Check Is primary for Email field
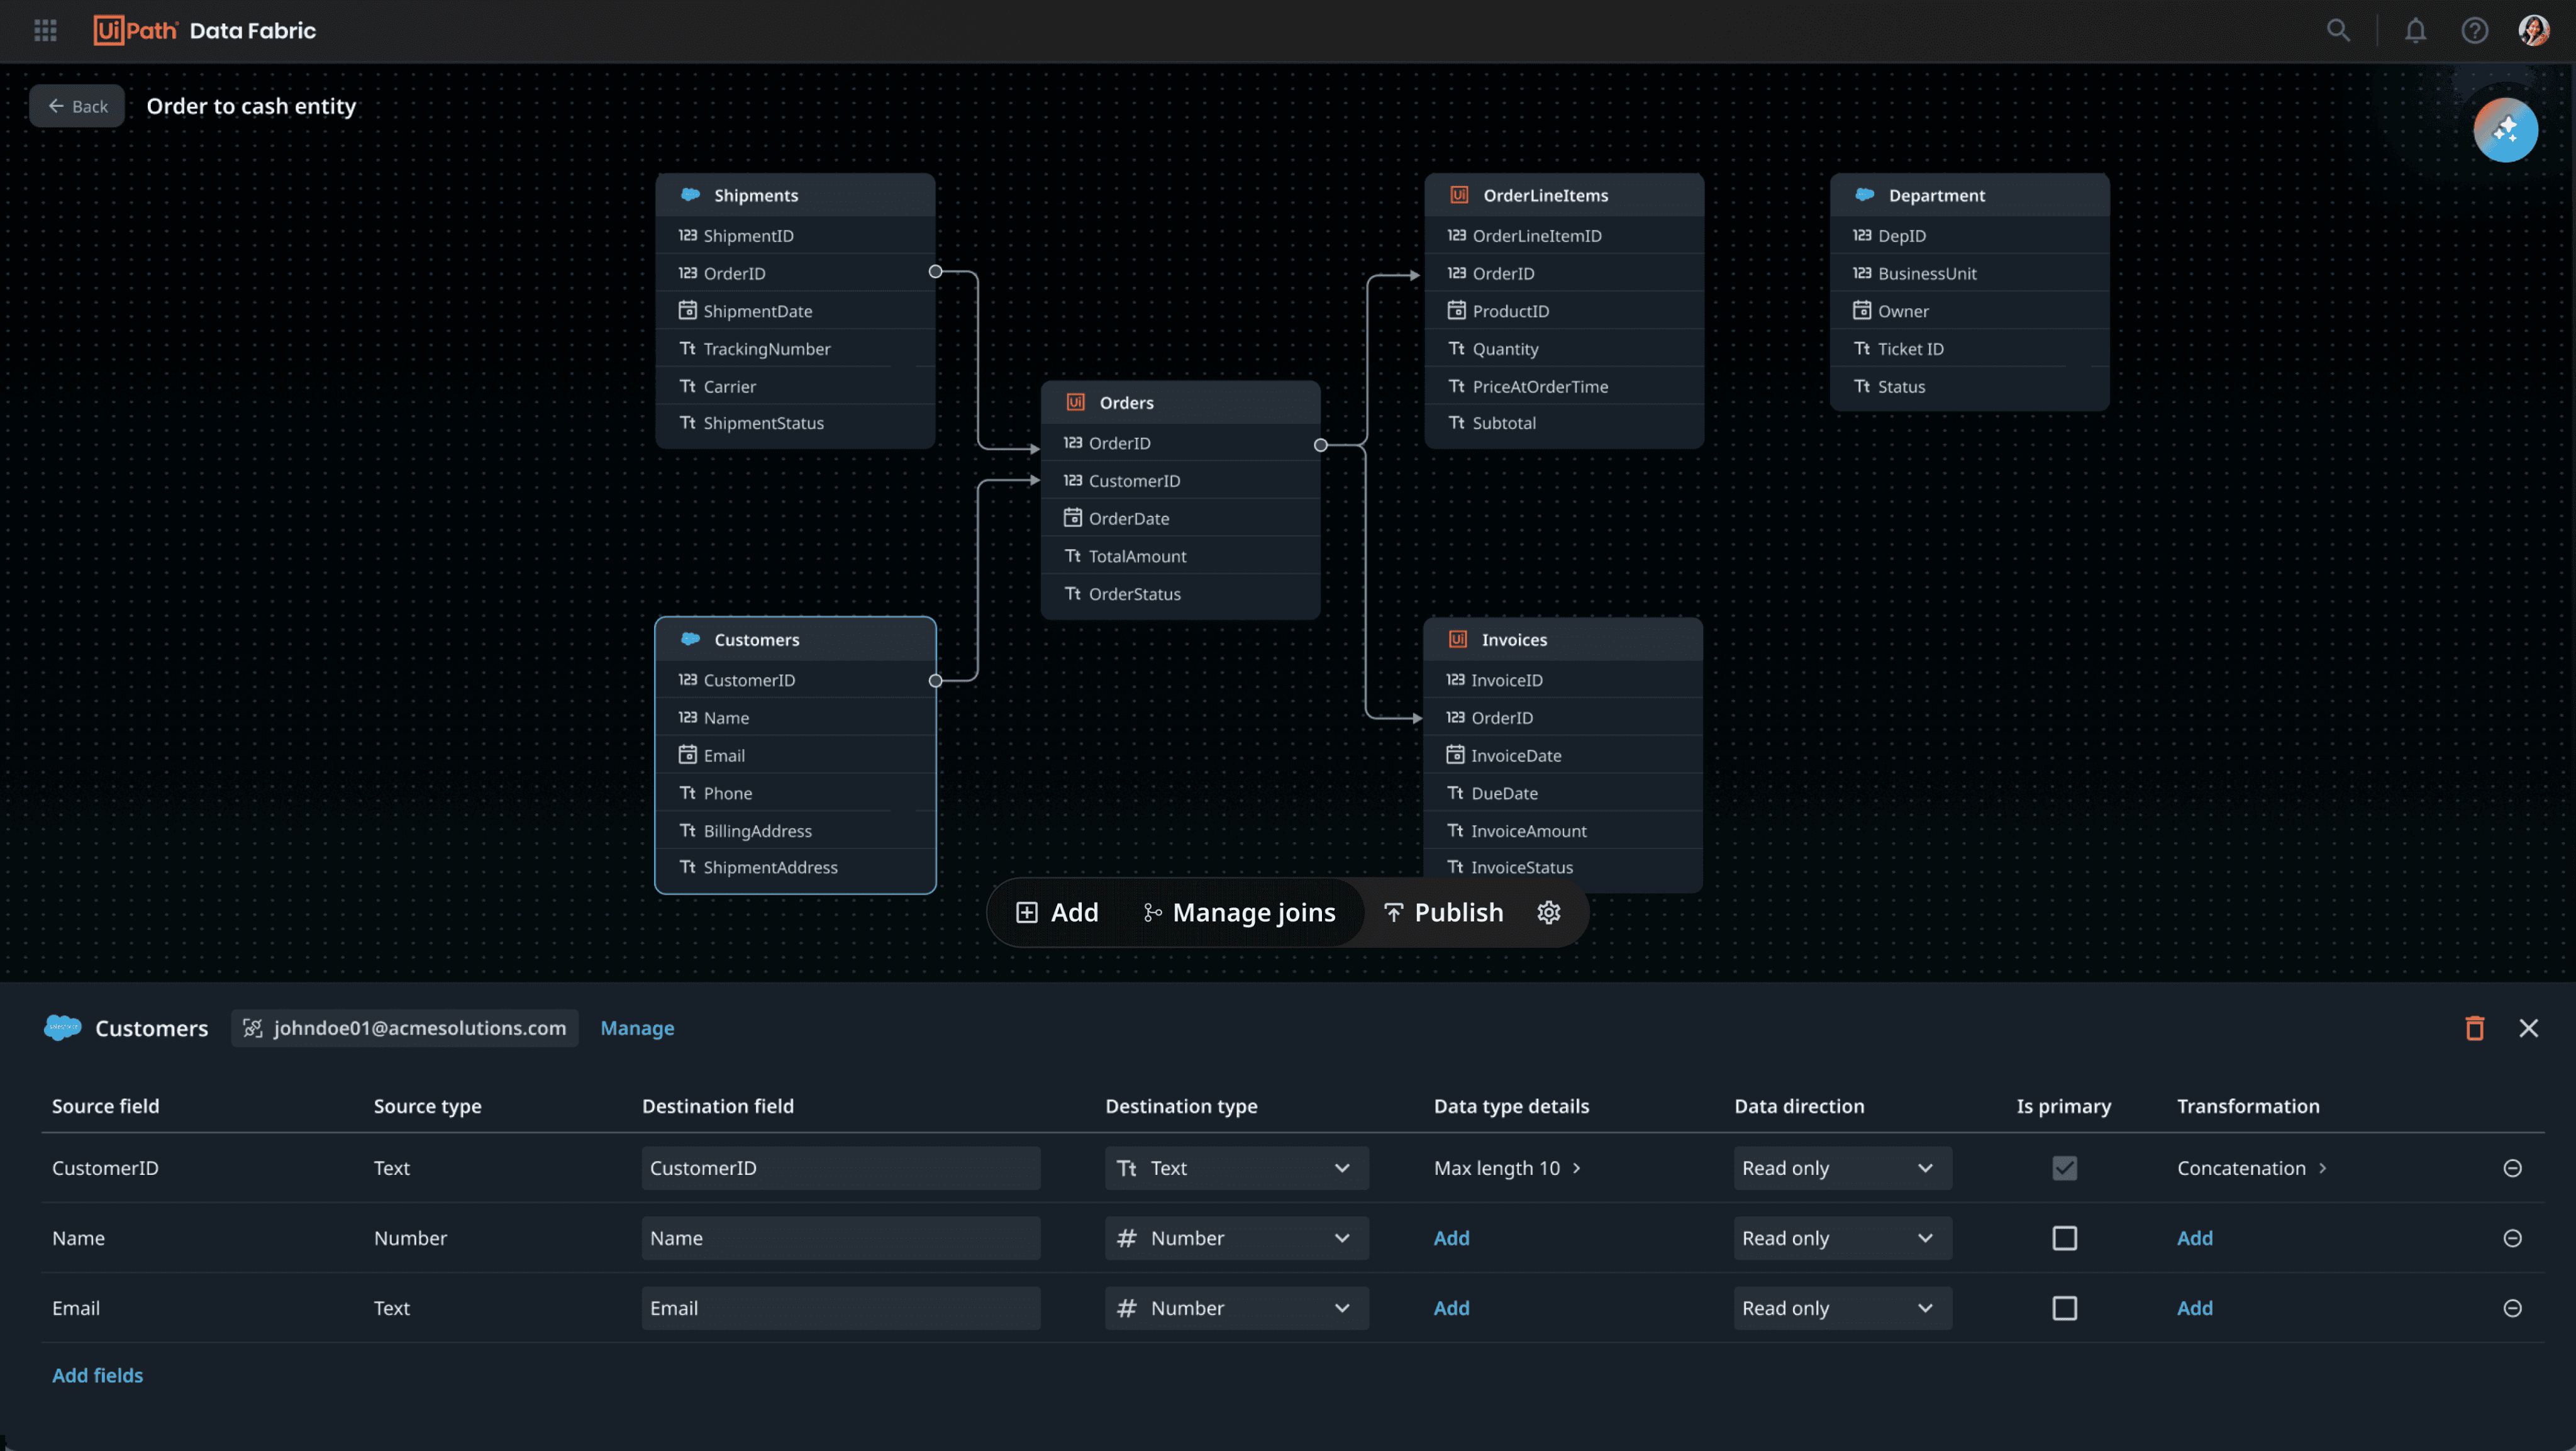The height and width of the screenshot is (1451, 2576). point(2064,1308)
